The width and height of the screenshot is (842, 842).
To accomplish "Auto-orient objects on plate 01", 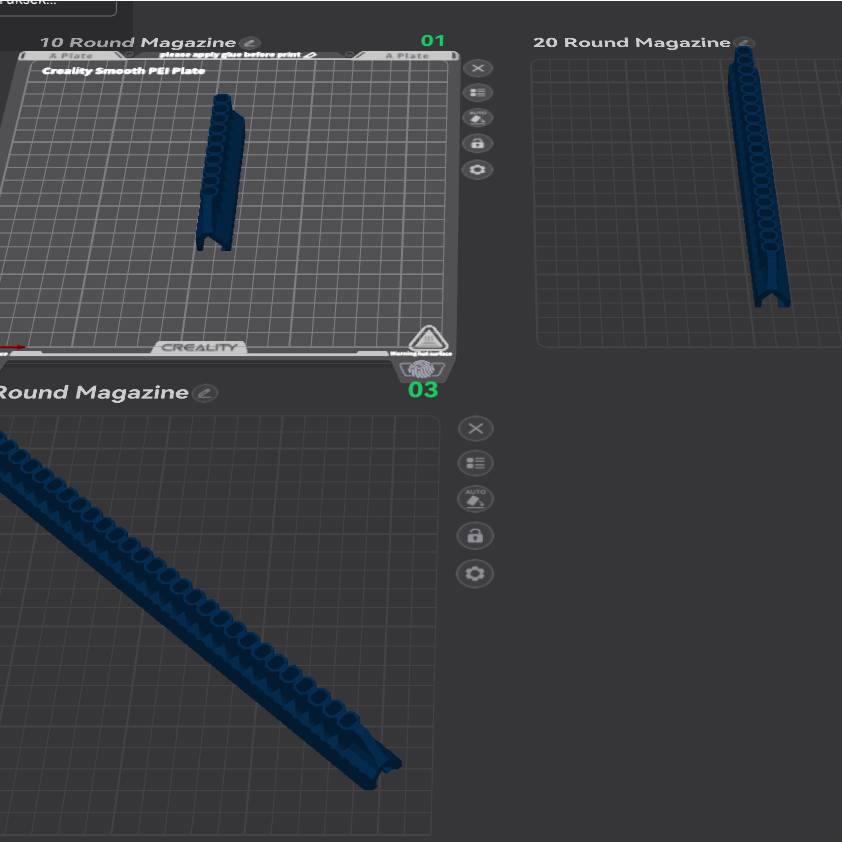I will pos(478,118).
